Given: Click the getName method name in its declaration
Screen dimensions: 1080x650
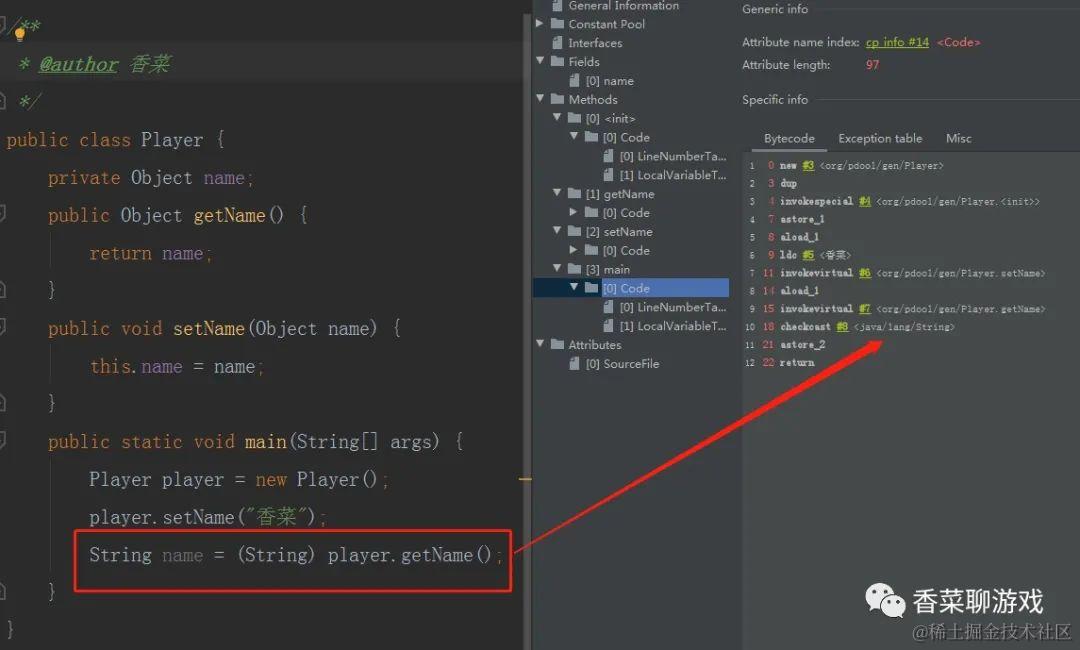Looking at the screenshot, I should coord(229,216).
